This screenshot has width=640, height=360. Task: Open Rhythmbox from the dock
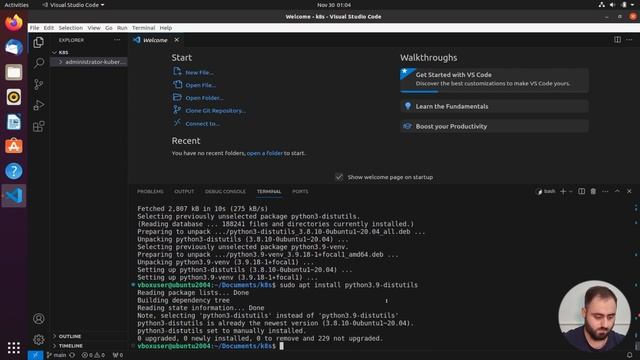pos(13,97)
